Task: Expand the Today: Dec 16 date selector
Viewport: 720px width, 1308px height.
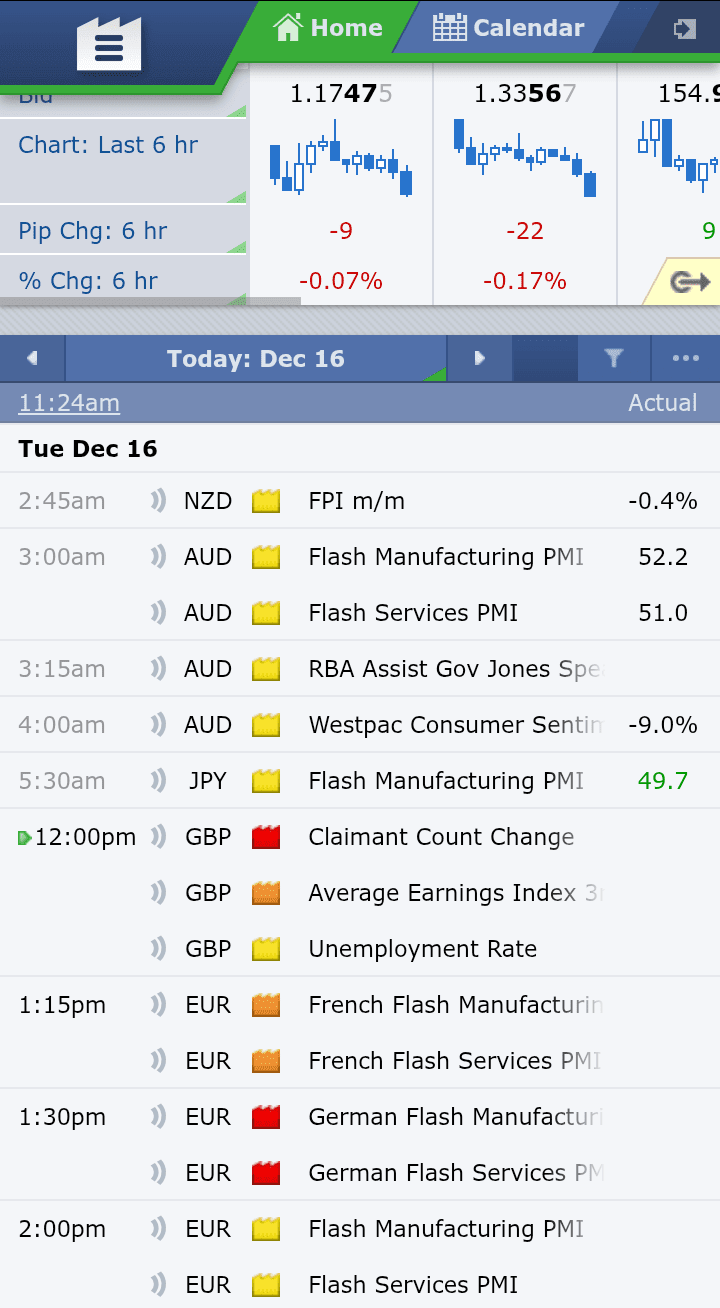Action: point(256,359)
